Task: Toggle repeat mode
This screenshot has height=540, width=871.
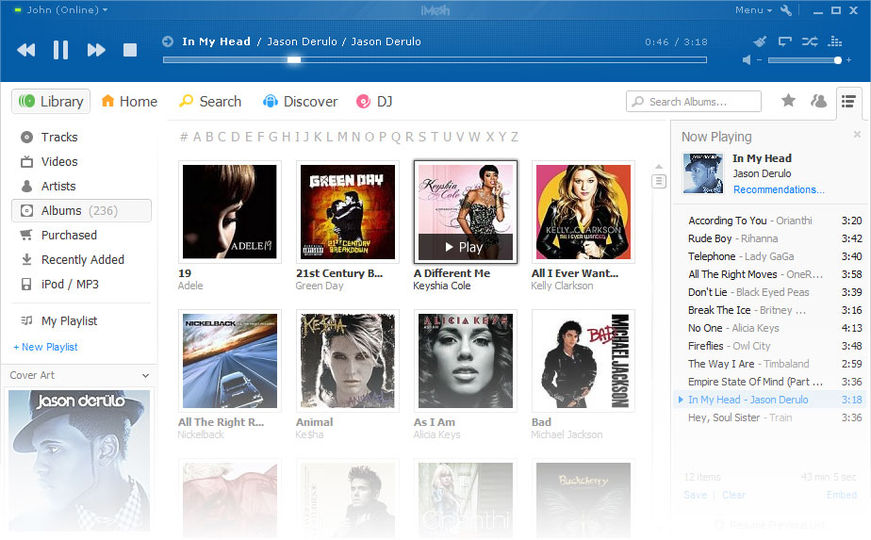Action: [x=784, y=41]
